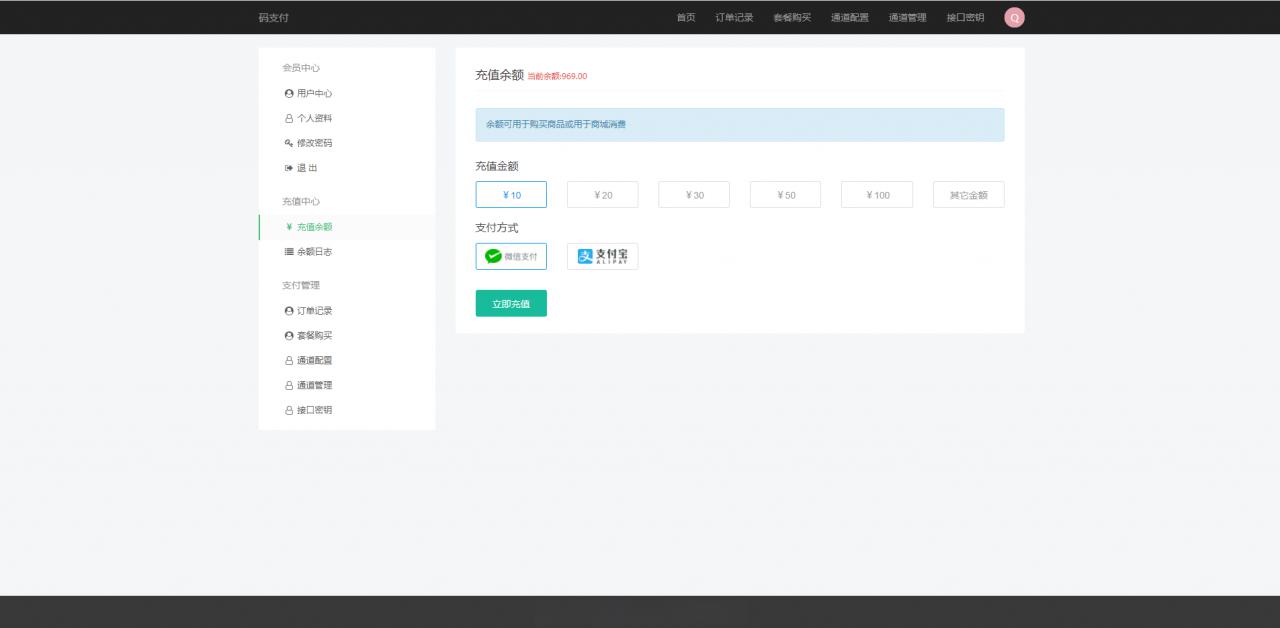Click the 充值余额 page heading
Viewport: 1280px width, 628px height.
[499, 75]
